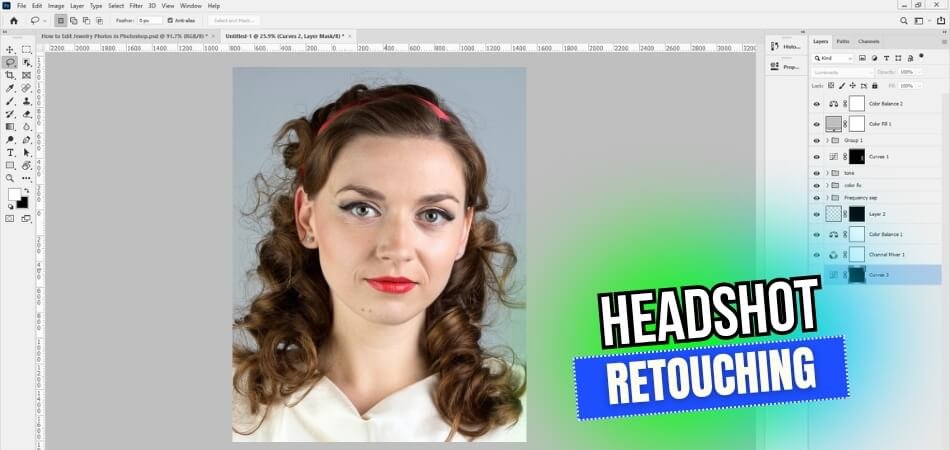950x450 pixels.
Task: Go to the Home screen
Action: point(13,21)
